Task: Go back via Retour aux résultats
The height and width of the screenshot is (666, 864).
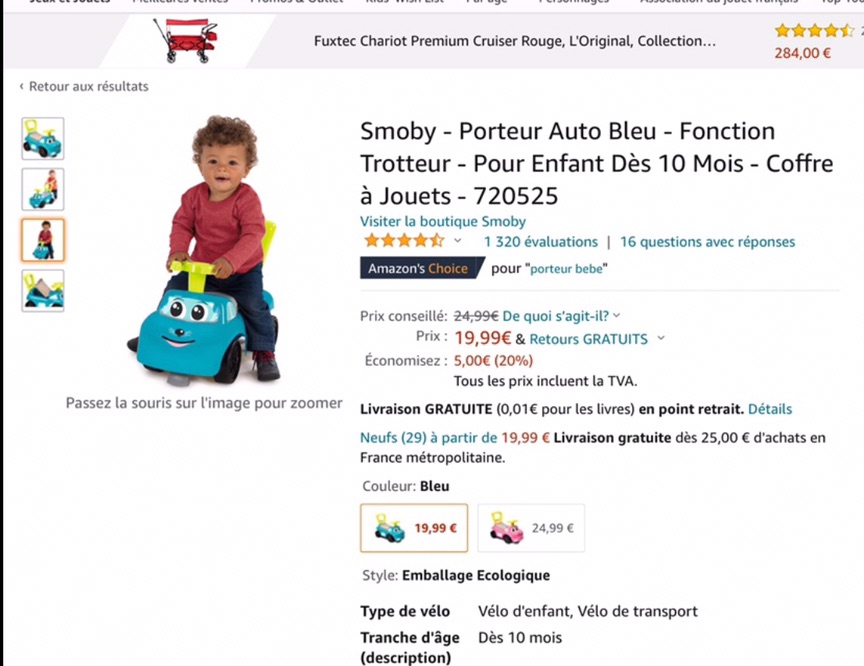Action: click(84, 86)
